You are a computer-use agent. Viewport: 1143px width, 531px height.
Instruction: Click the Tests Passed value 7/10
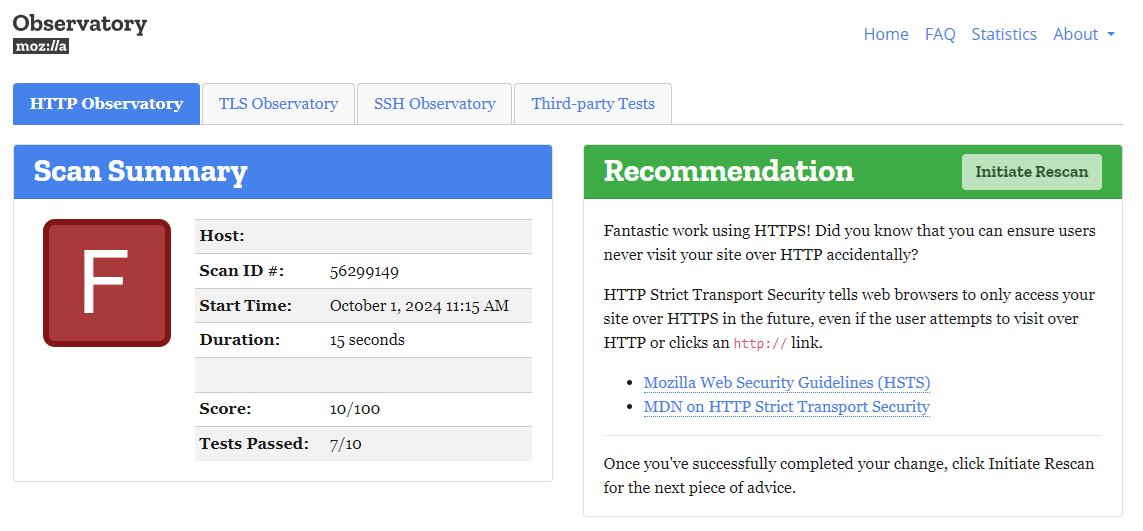point(345,444)
